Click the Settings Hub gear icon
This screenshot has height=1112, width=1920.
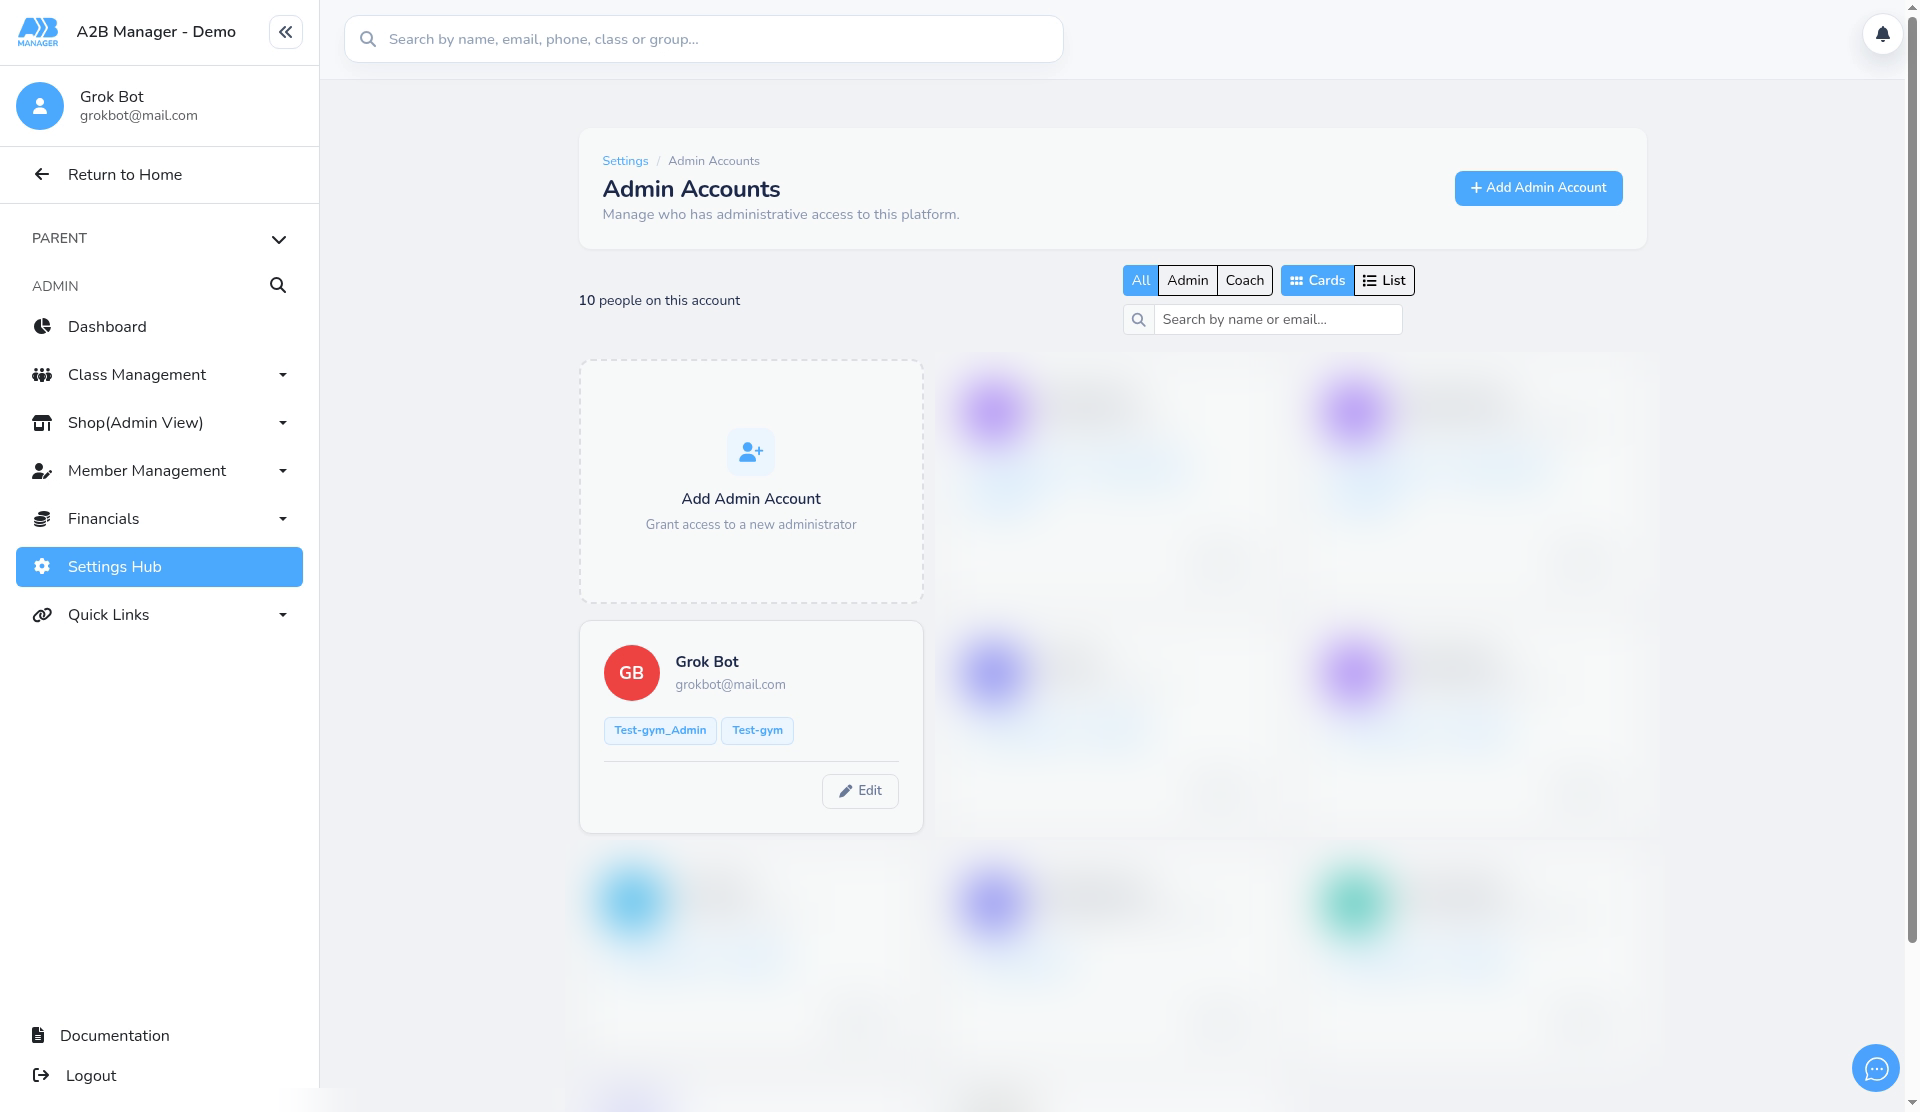(x=42, y=567)
